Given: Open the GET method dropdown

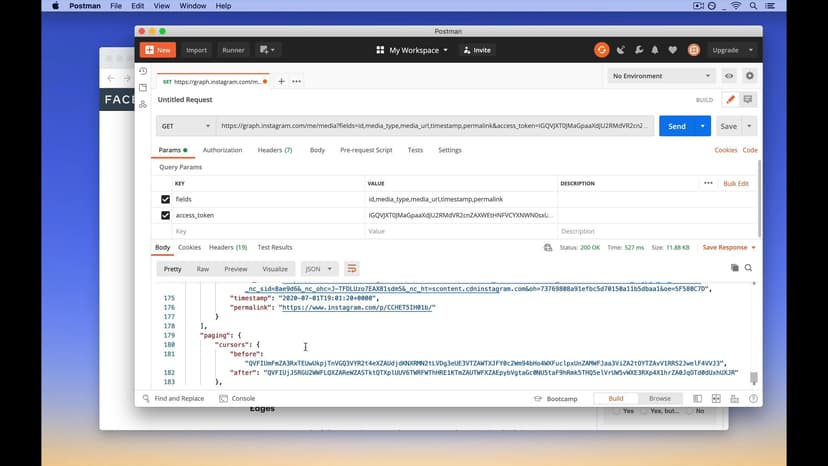Looking at the screenshot, I should pos(185,126).
